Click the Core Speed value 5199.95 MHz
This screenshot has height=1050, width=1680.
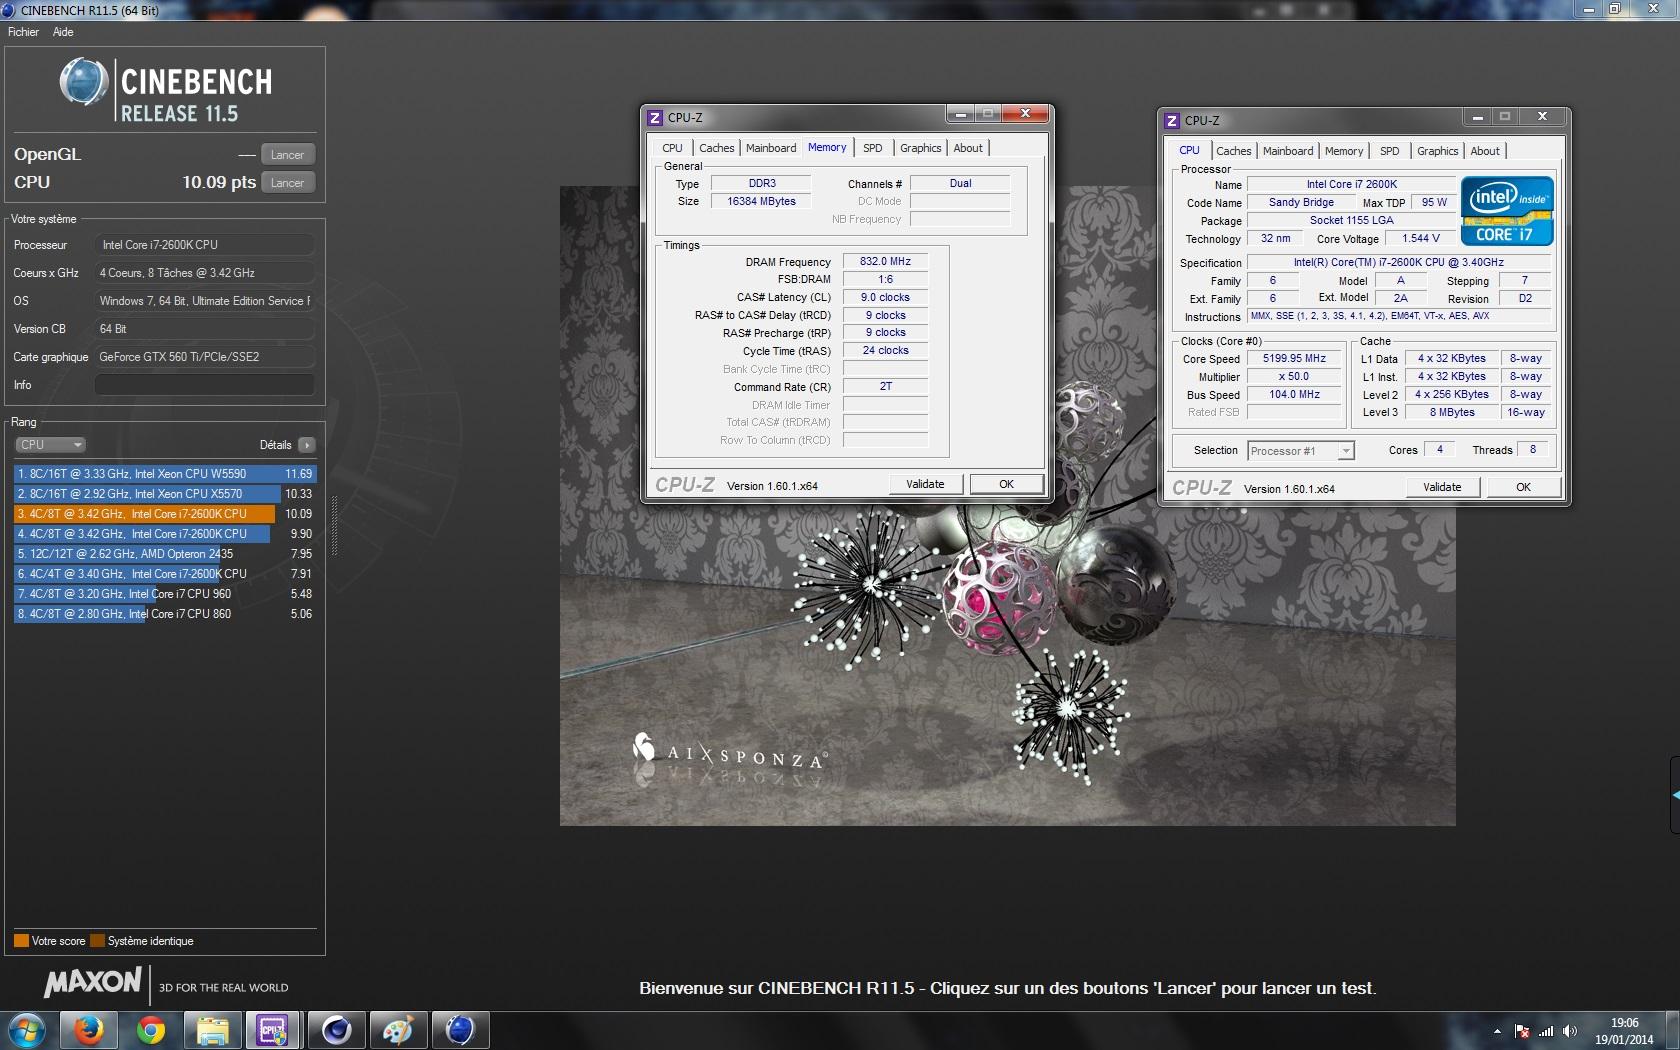coord(1294,358)
